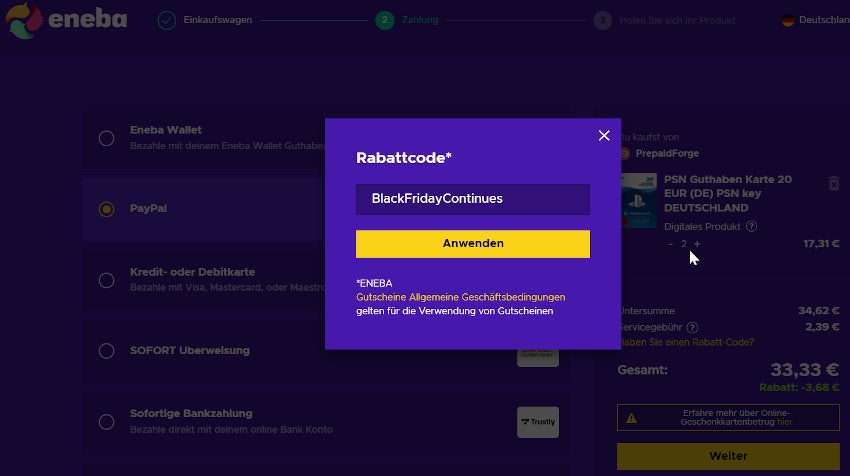Open Deutschland region selector
Viewport: 850px width, 476px height.
click(x=815, y=20)
